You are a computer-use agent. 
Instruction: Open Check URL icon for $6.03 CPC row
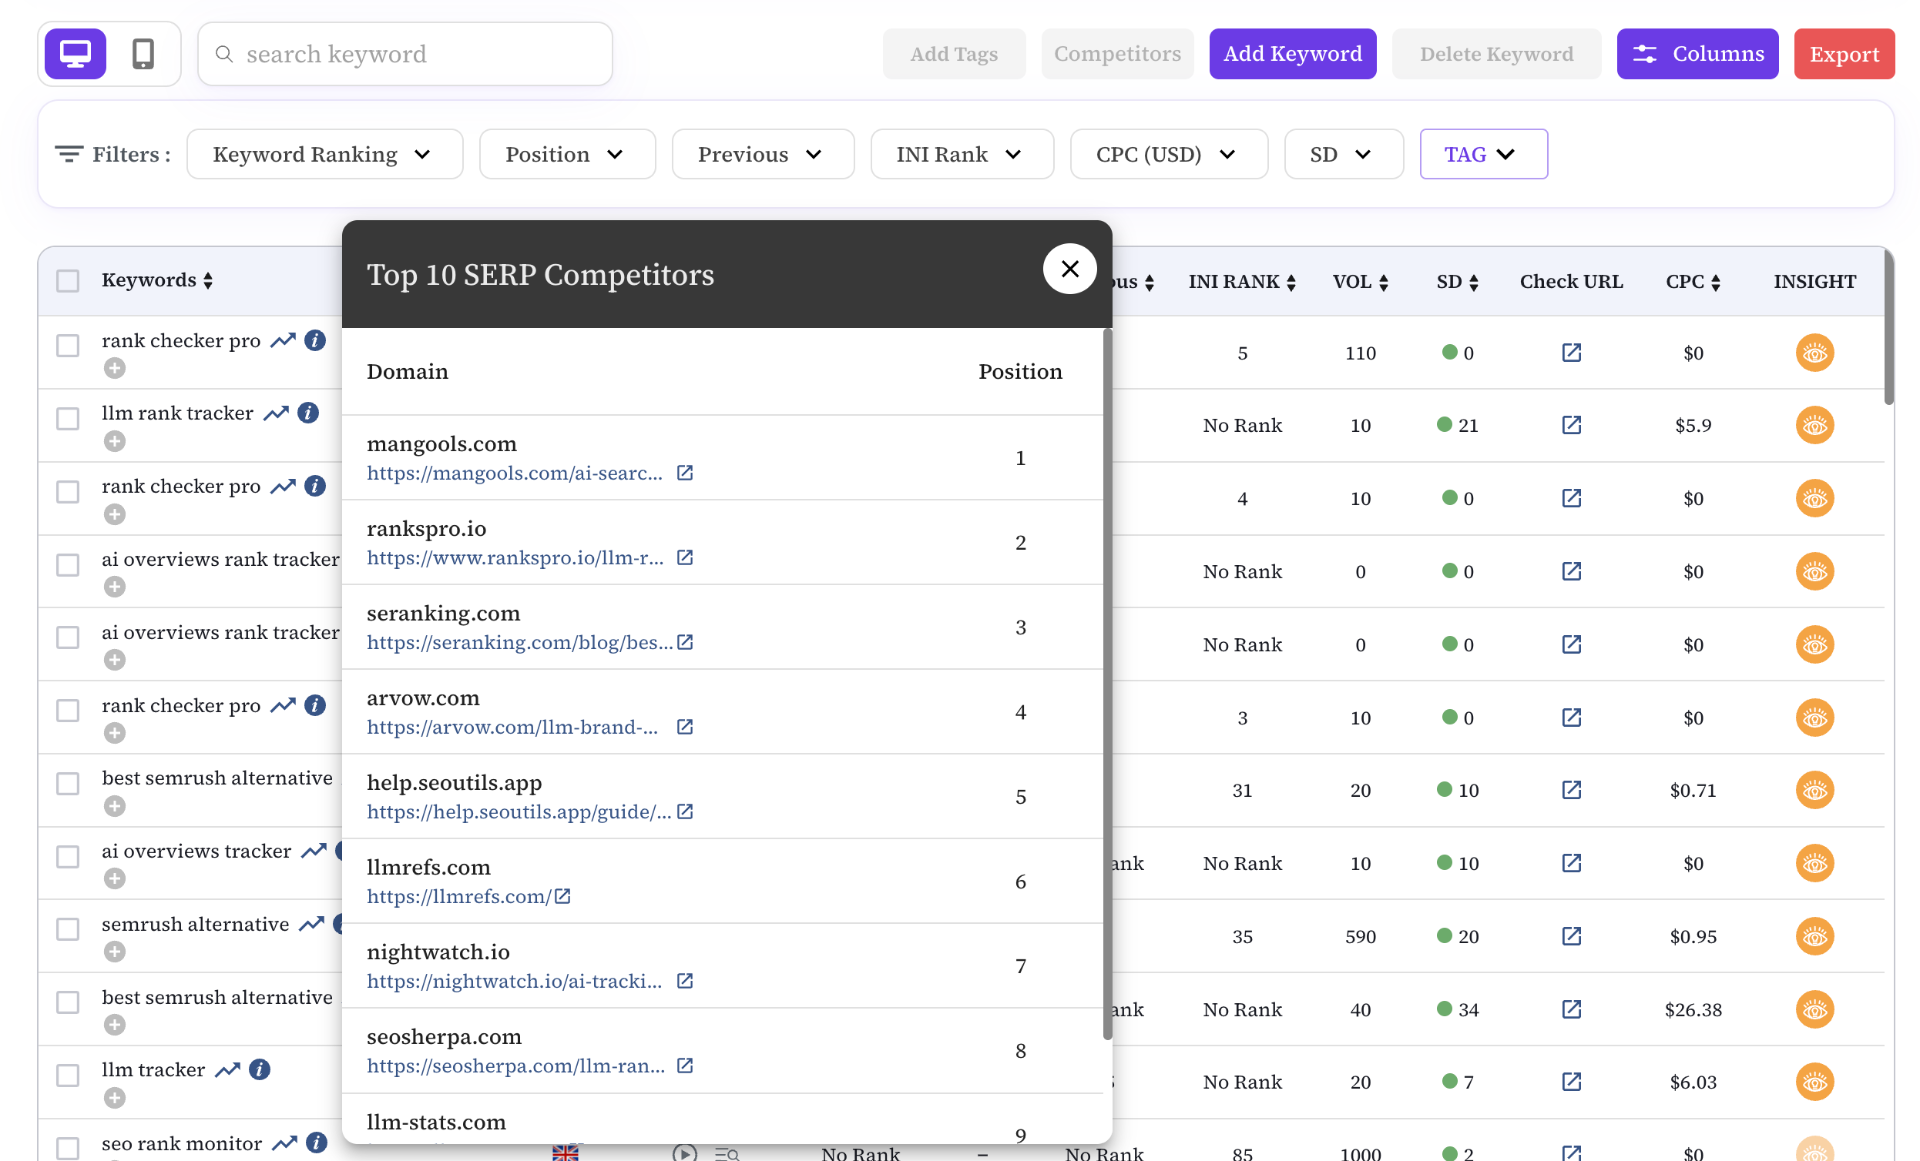(x=1571, y=1082)
